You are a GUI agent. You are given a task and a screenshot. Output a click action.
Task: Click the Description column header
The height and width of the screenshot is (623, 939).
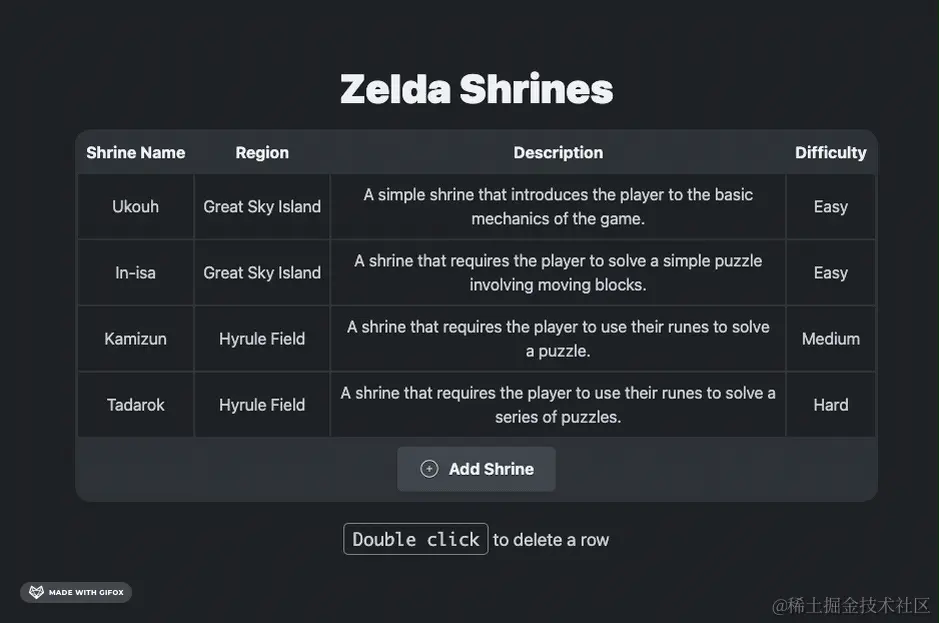558,153
